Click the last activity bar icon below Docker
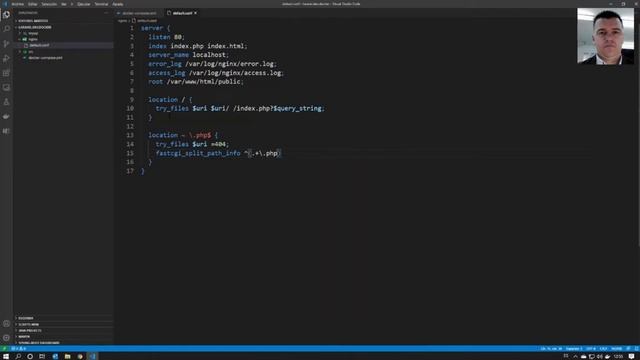This screenshot has width=640, height=360. click(6, 131)
